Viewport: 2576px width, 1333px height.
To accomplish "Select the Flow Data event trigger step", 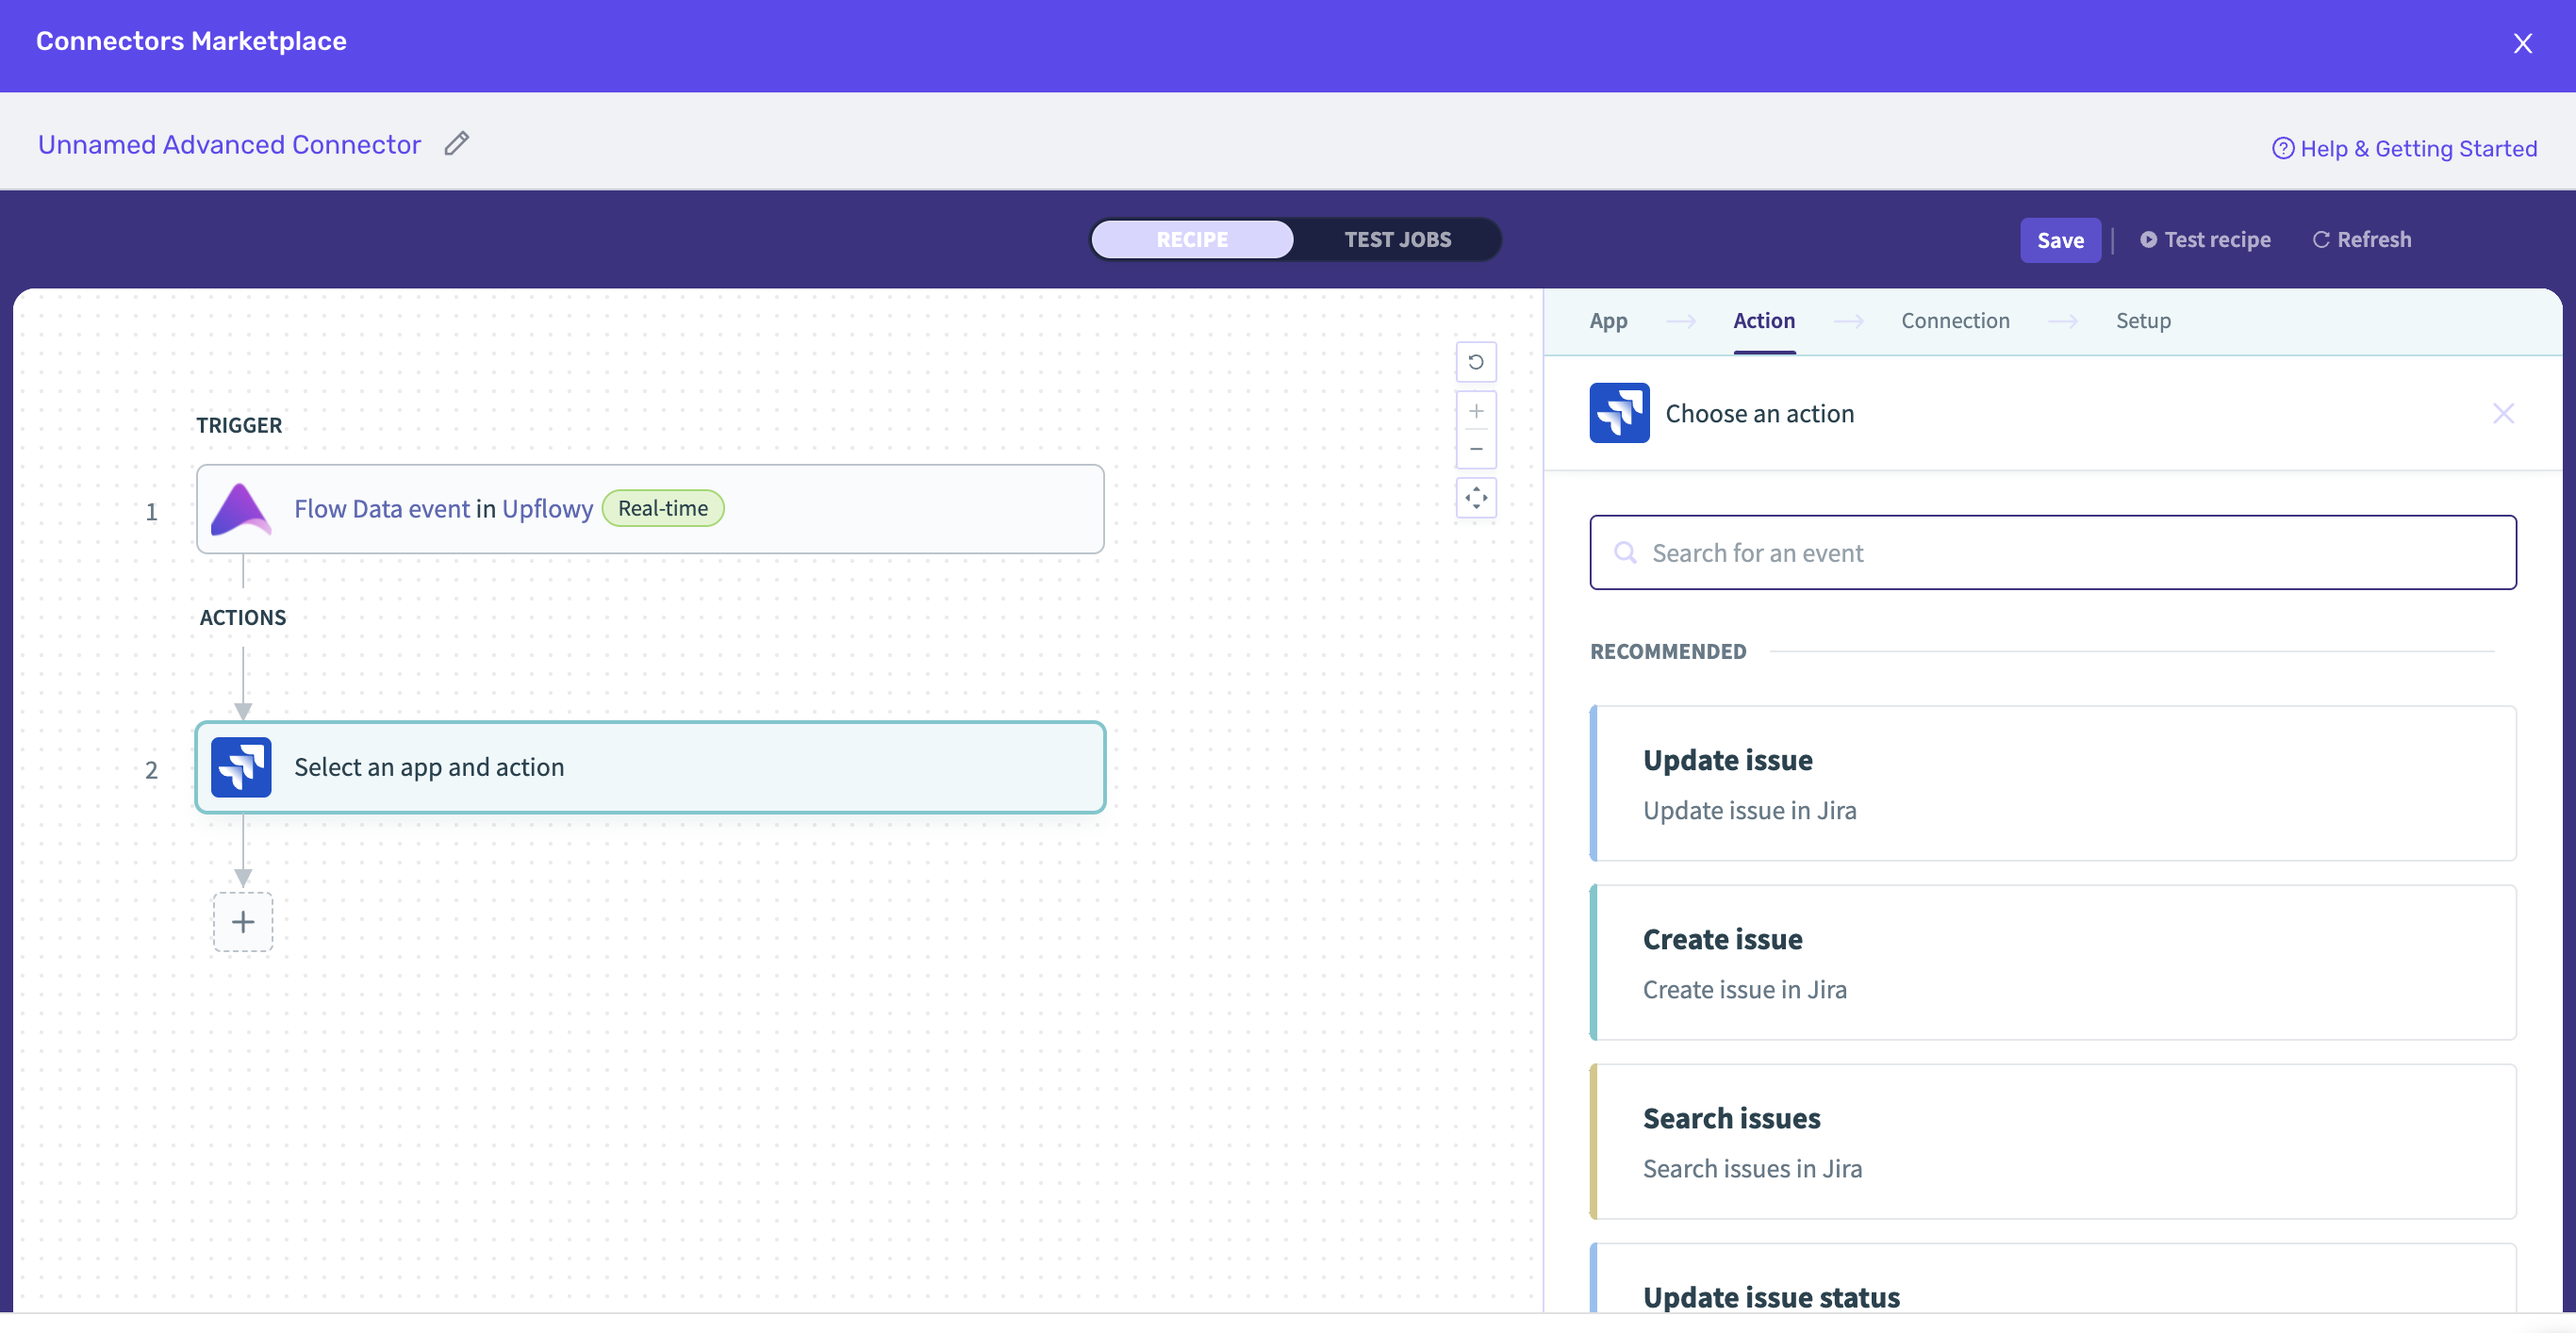I will 650,509.
